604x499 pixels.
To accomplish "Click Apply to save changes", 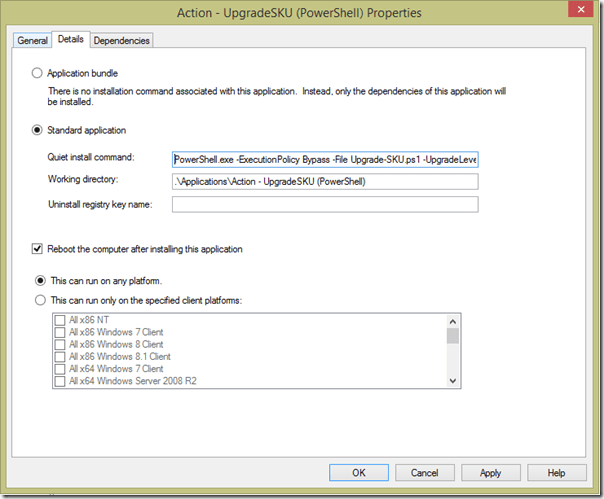I will click(x=490, y=472).
